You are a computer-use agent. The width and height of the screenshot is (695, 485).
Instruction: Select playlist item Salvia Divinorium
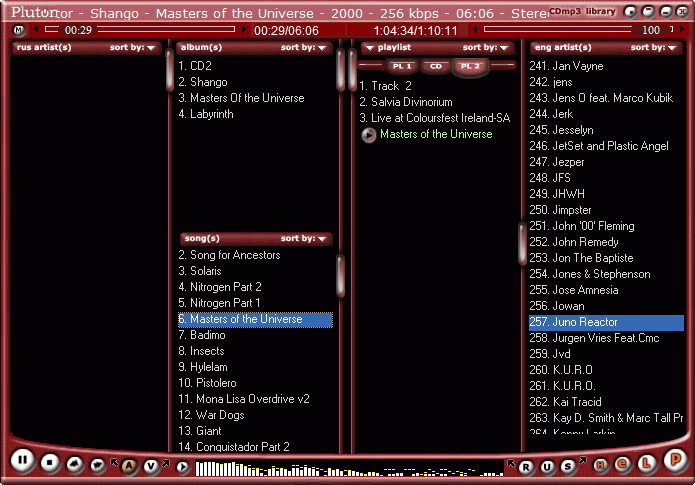click(406, 102)
